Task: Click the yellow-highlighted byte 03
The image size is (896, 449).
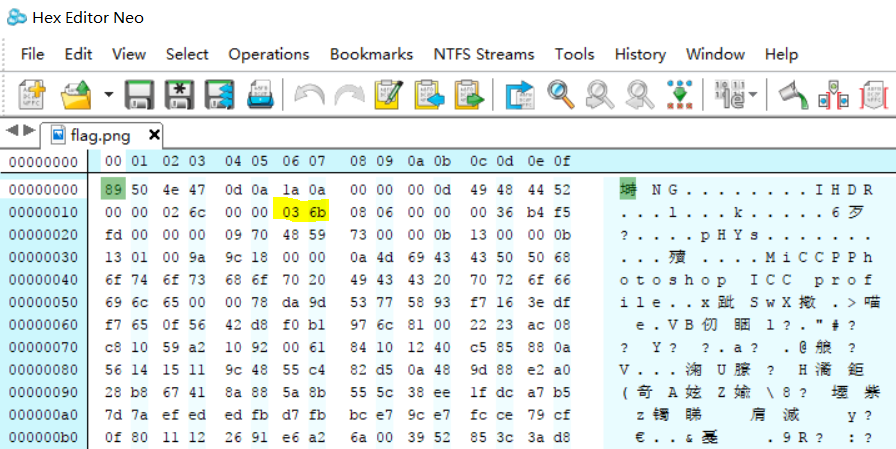Action: tap(291, 213)
